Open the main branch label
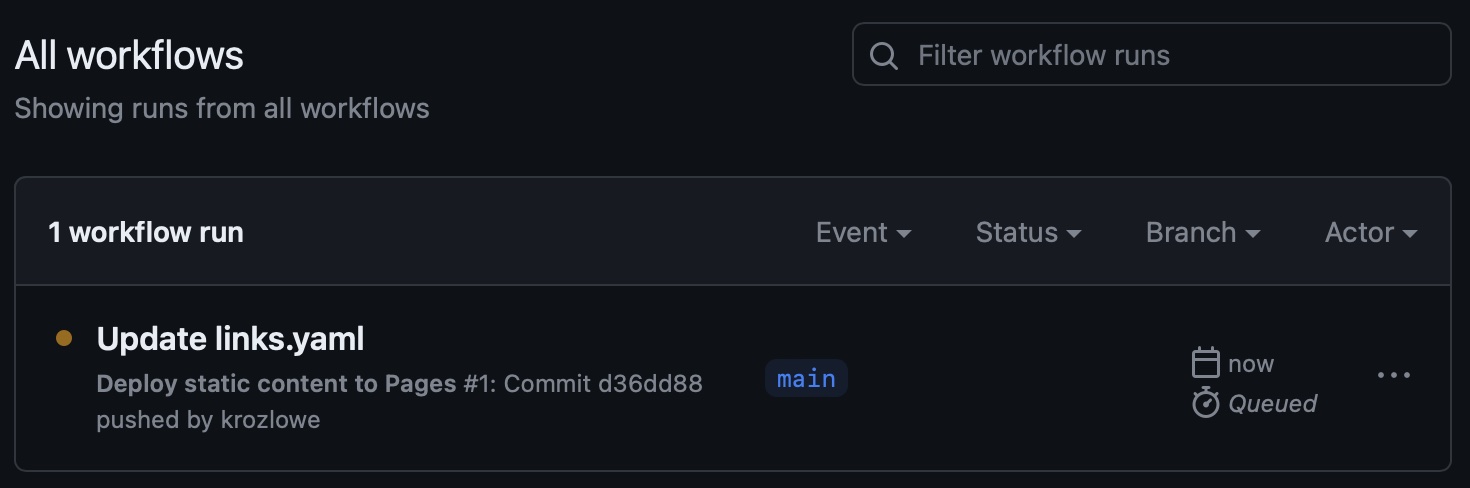 coord(806,379)
